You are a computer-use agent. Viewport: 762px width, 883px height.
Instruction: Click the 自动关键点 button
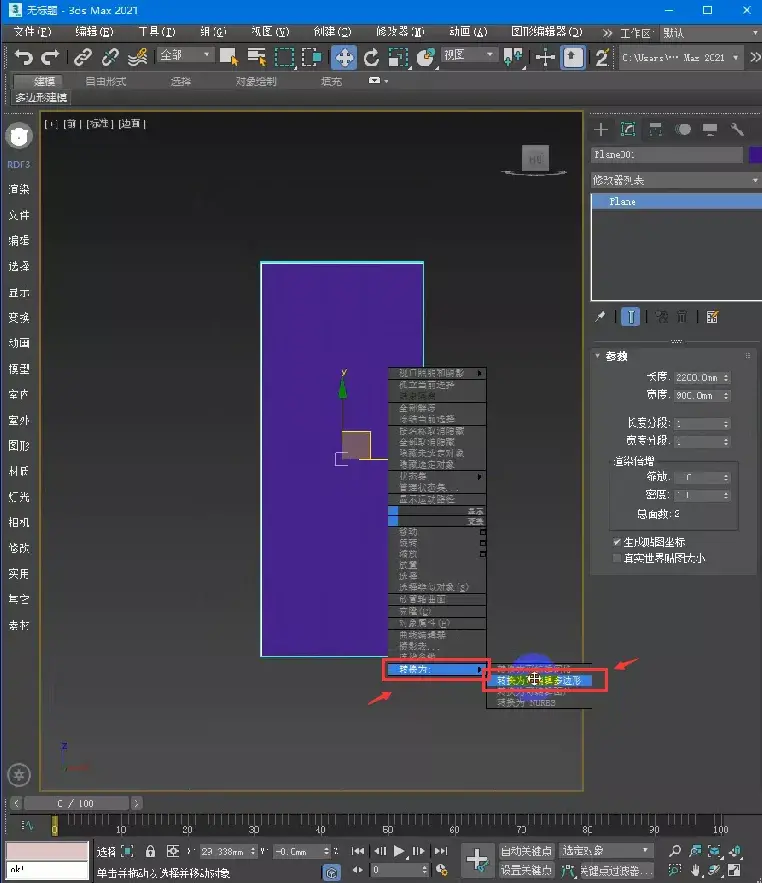pyautogui.click(x=525, y=851)
